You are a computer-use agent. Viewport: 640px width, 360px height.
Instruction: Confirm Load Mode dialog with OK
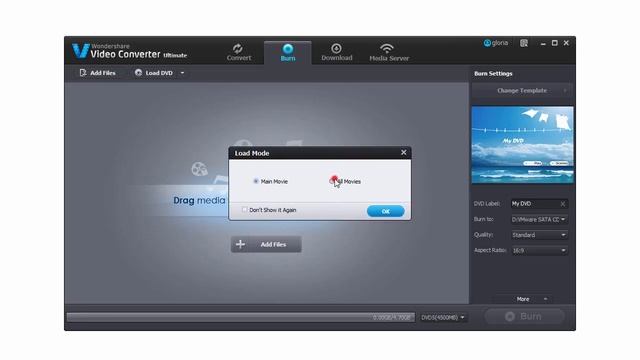(x=385, y=211)
